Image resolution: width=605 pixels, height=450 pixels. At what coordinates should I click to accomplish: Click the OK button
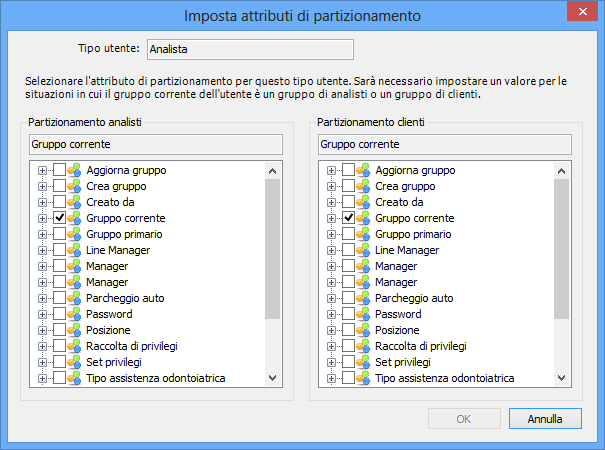463,418
